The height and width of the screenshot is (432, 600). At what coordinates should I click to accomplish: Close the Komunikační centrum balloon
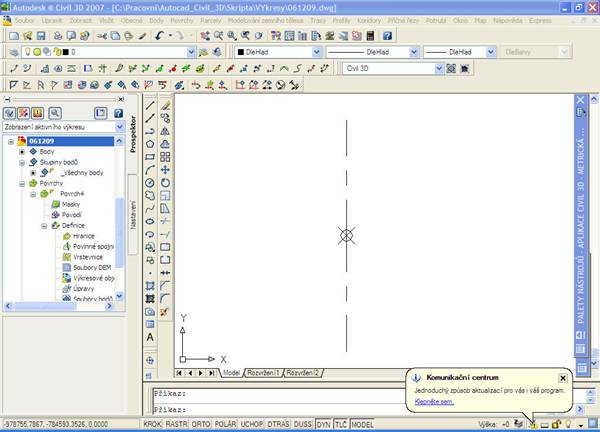point(563,378)
